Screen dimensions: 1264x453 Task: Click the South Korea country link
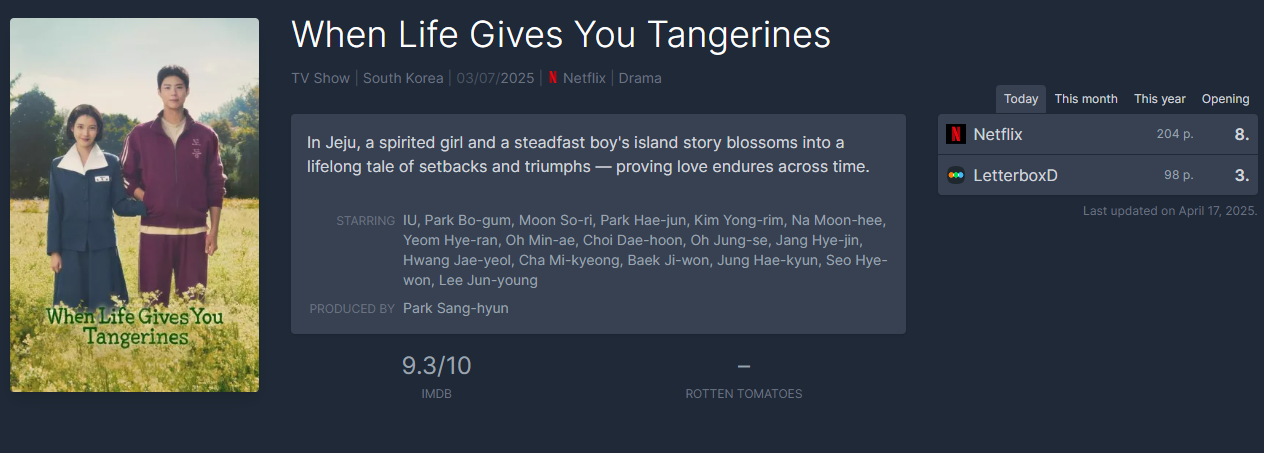[x=403, y=78]
